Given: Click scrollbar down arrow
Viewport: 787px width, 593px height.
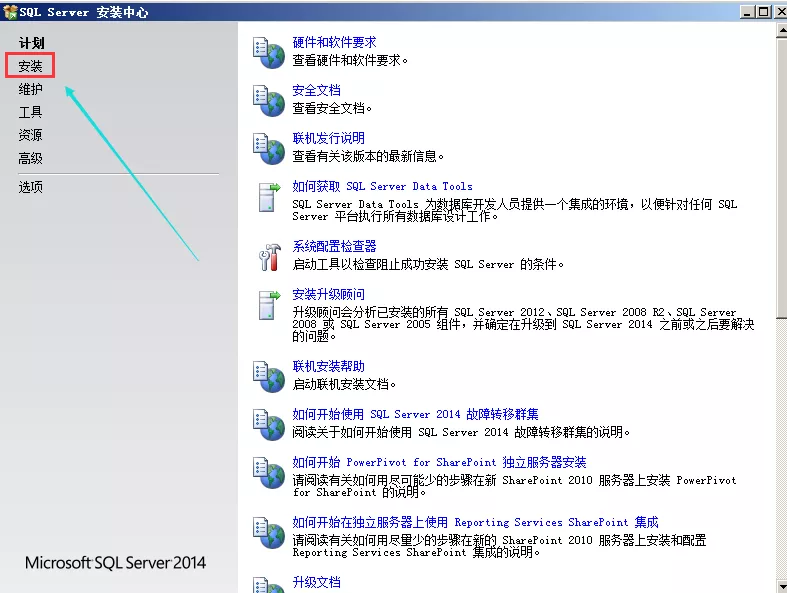Looking at the screenshot, I should coord(781,586).
